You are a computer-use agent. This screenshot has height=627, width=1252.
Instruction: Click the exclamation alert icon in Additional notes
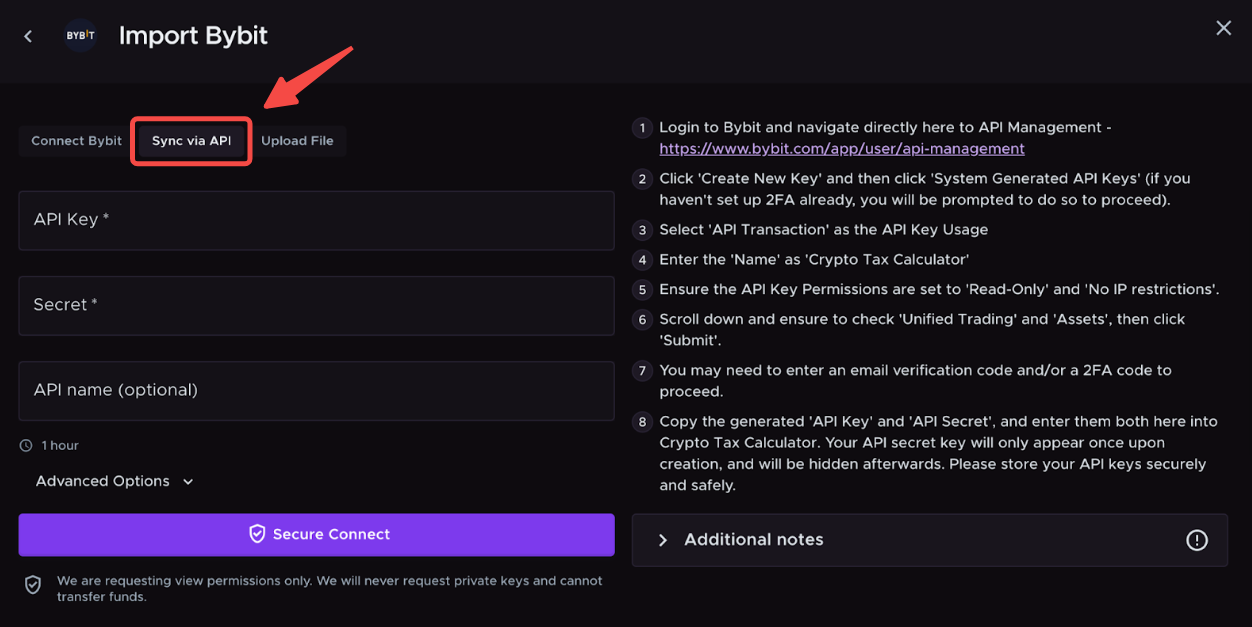pyautogui.click(x=1196, y=540)
